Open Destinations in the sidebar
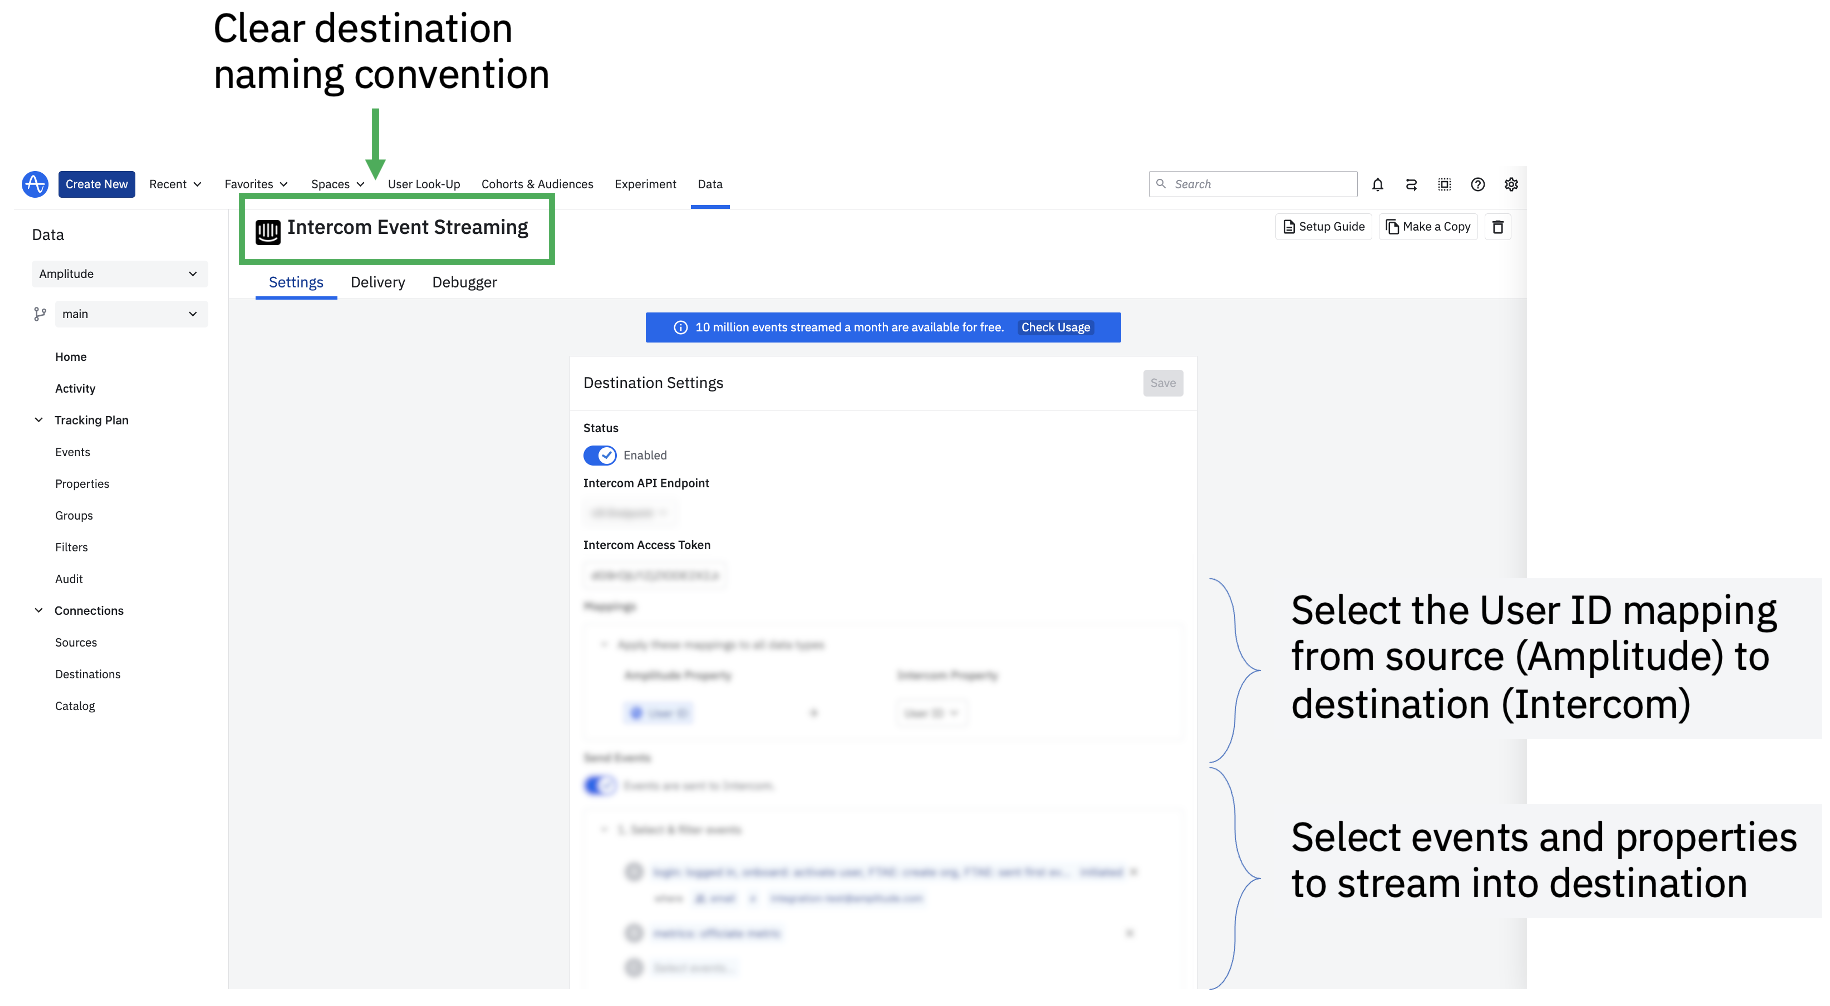The width and height of the screenshot is (1830, 1006). click(x=88, y=675)
